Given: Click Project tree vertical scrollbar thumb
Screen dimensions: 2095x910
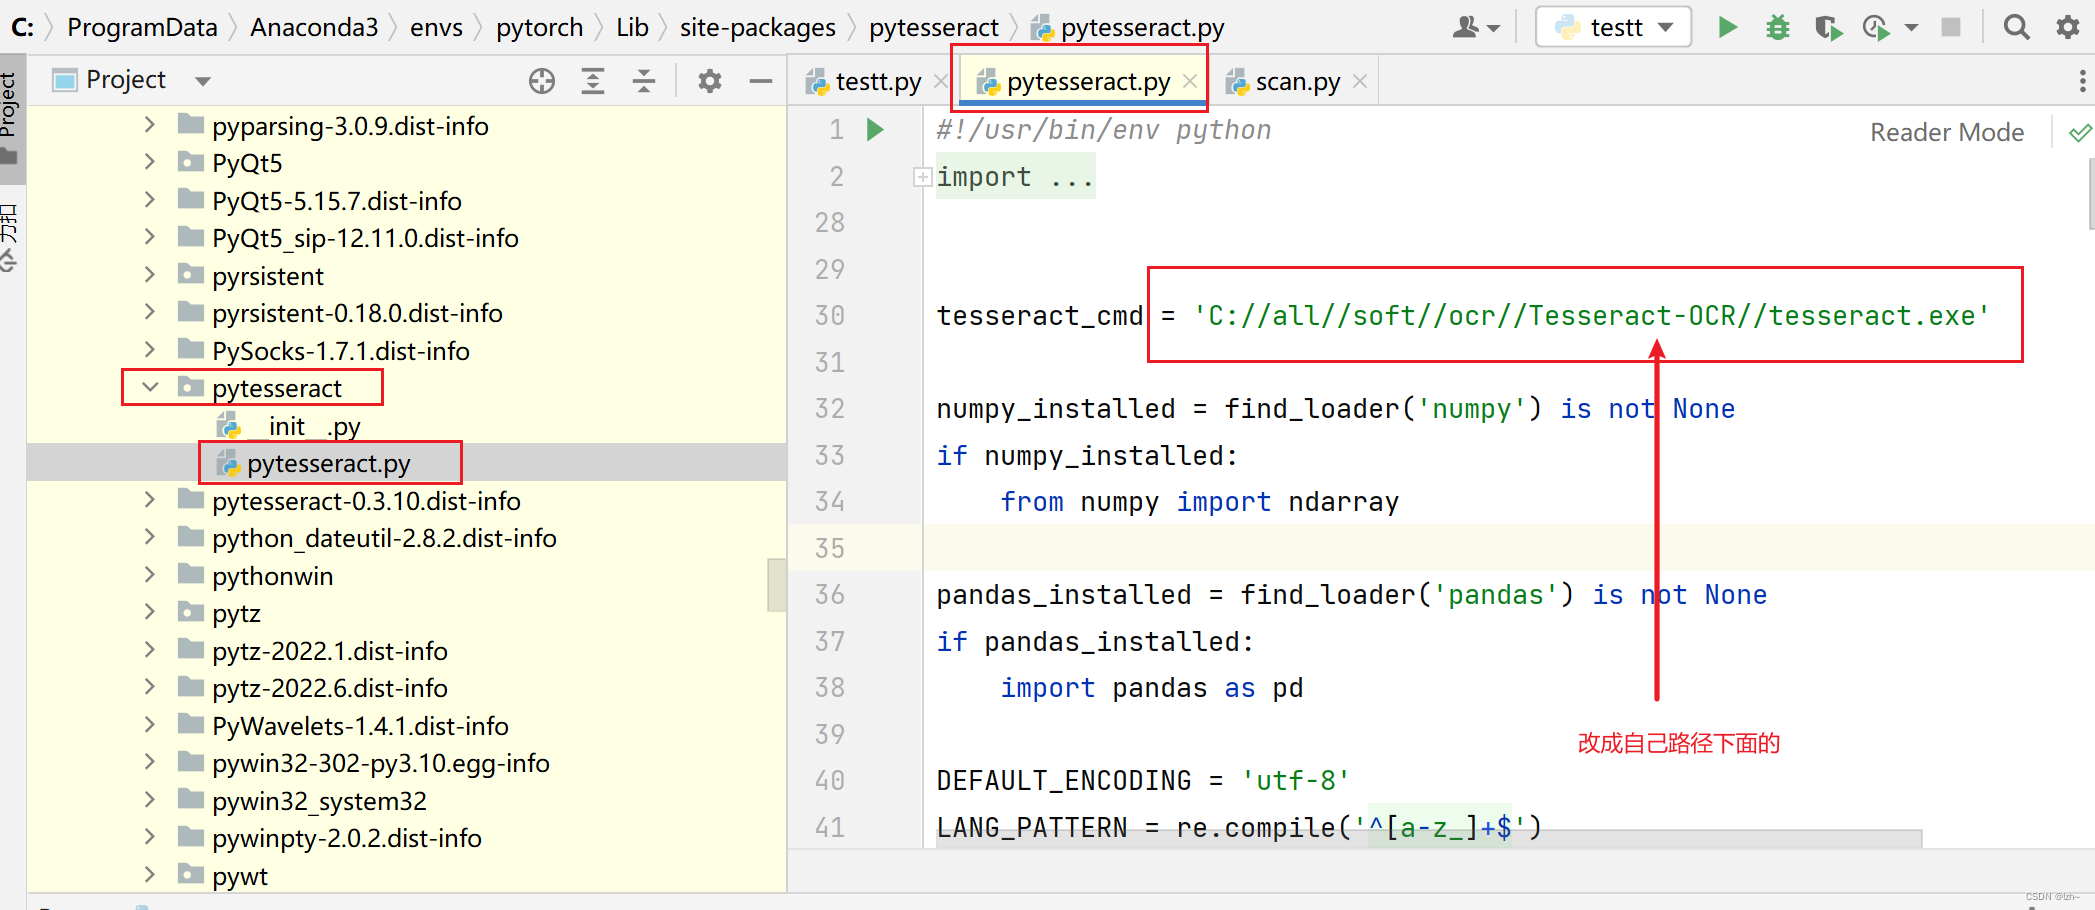Looking at the screenshot, I should [x=776, y=585].
